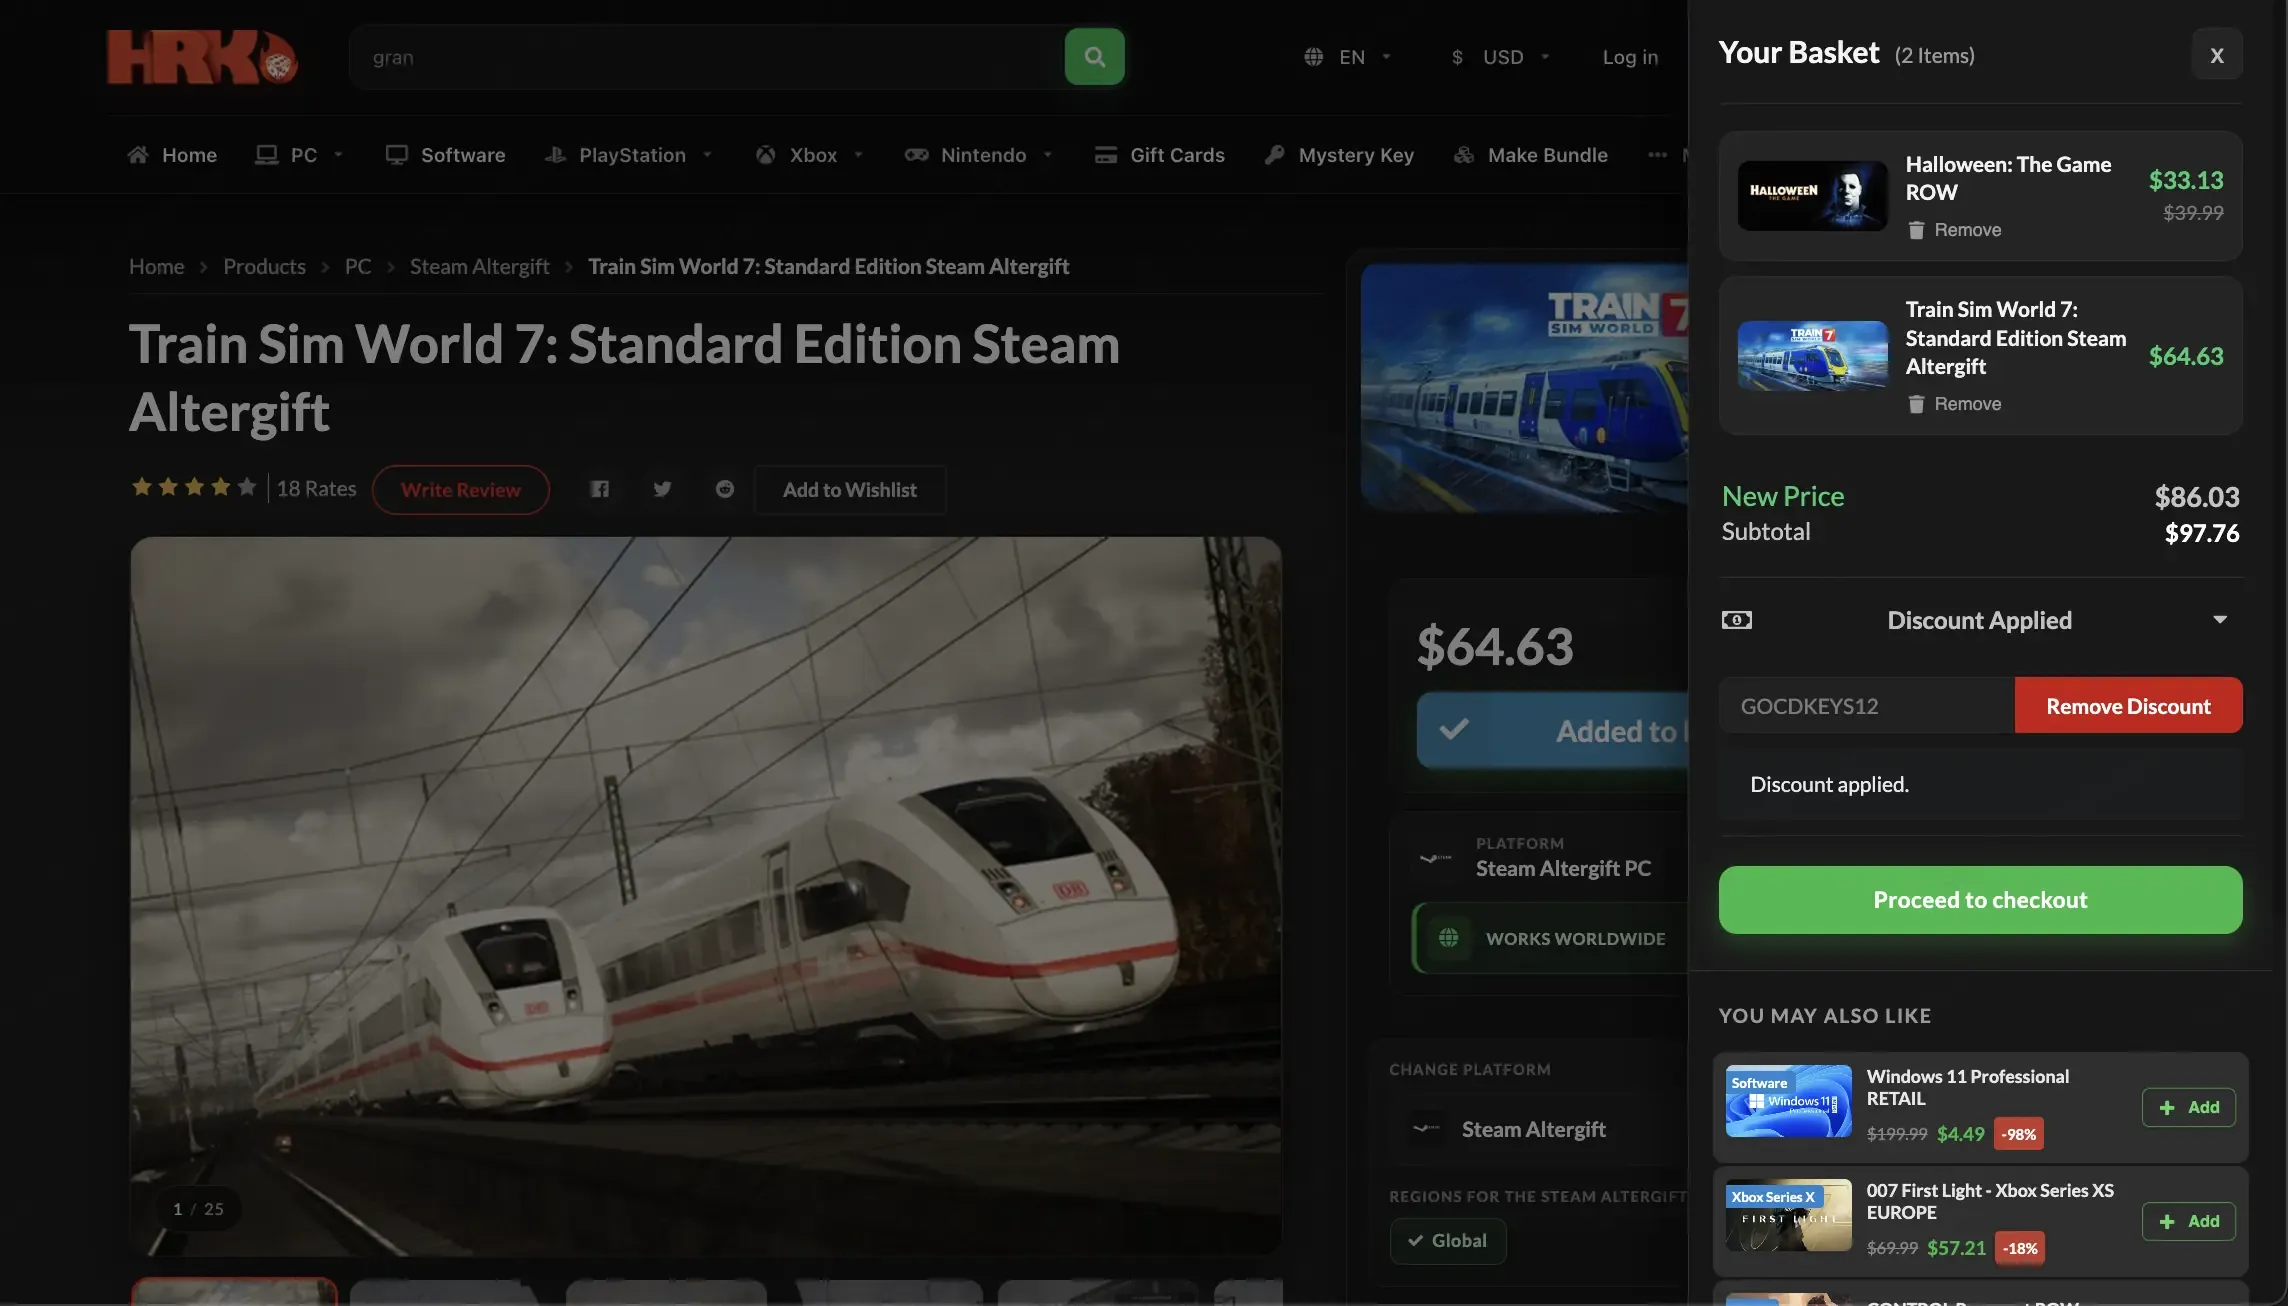
Task: Click the green search magnifier button
Action: tap(1094, 57)
